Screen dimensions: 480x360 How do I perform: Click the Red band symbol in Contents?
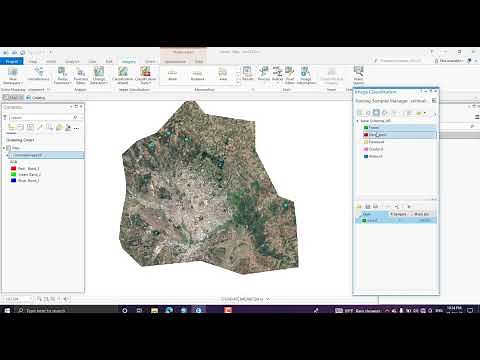tap(13, 168)
